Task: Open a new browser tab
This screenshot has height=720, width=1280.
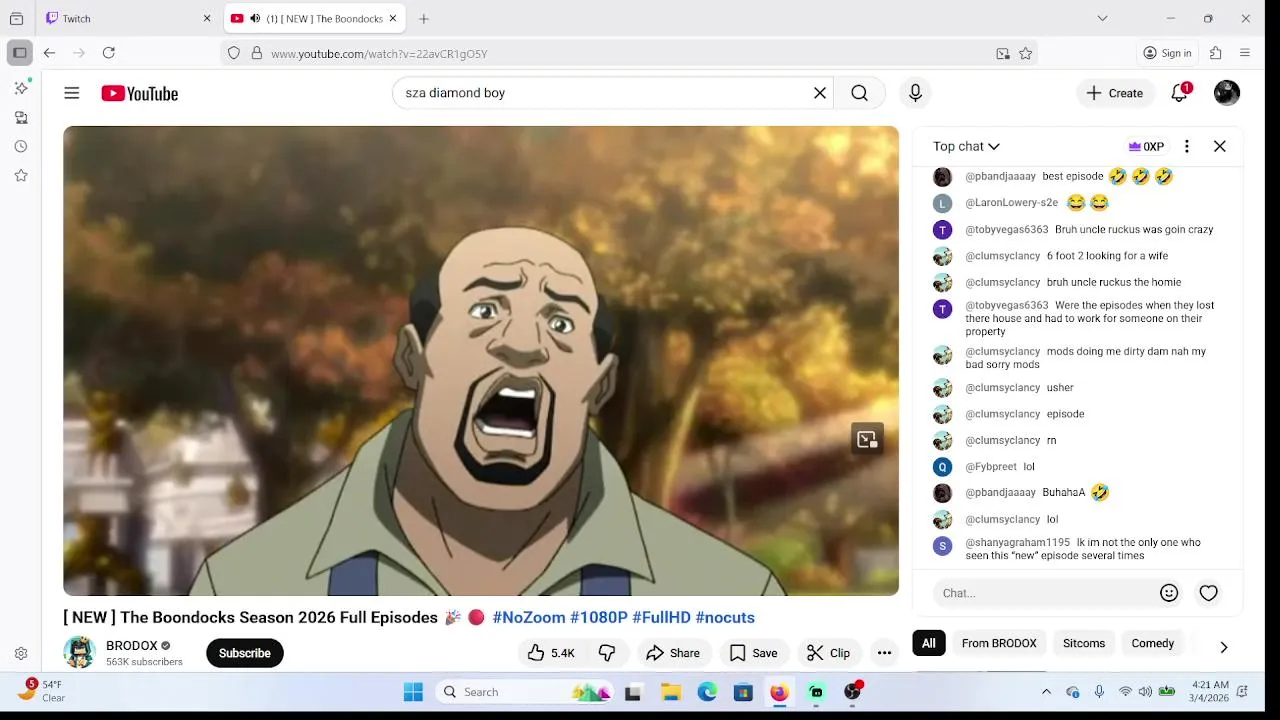Action: [x=424, y=18]
